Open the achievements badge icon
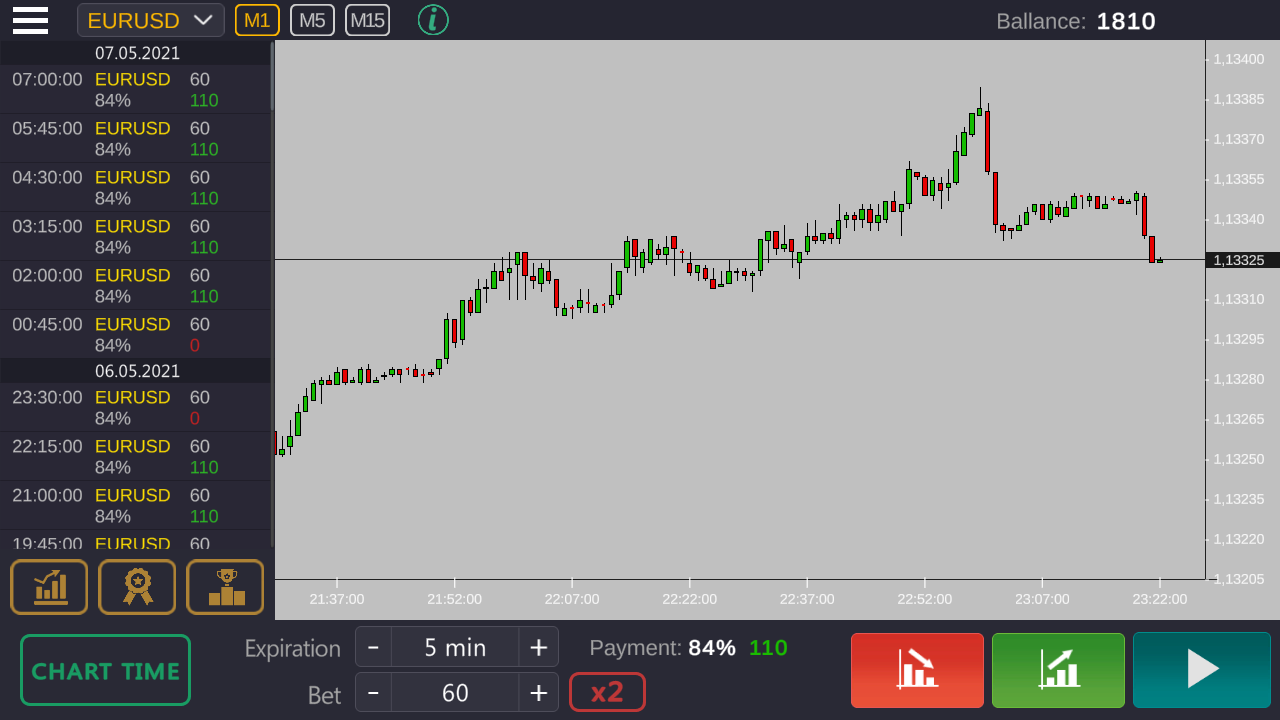The height and width of the screenshot is (720, 1280). tap(137, 587)
